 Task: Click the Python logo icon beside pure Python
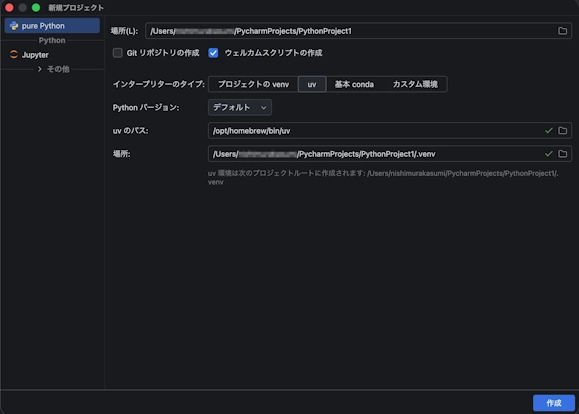(14, 26)
